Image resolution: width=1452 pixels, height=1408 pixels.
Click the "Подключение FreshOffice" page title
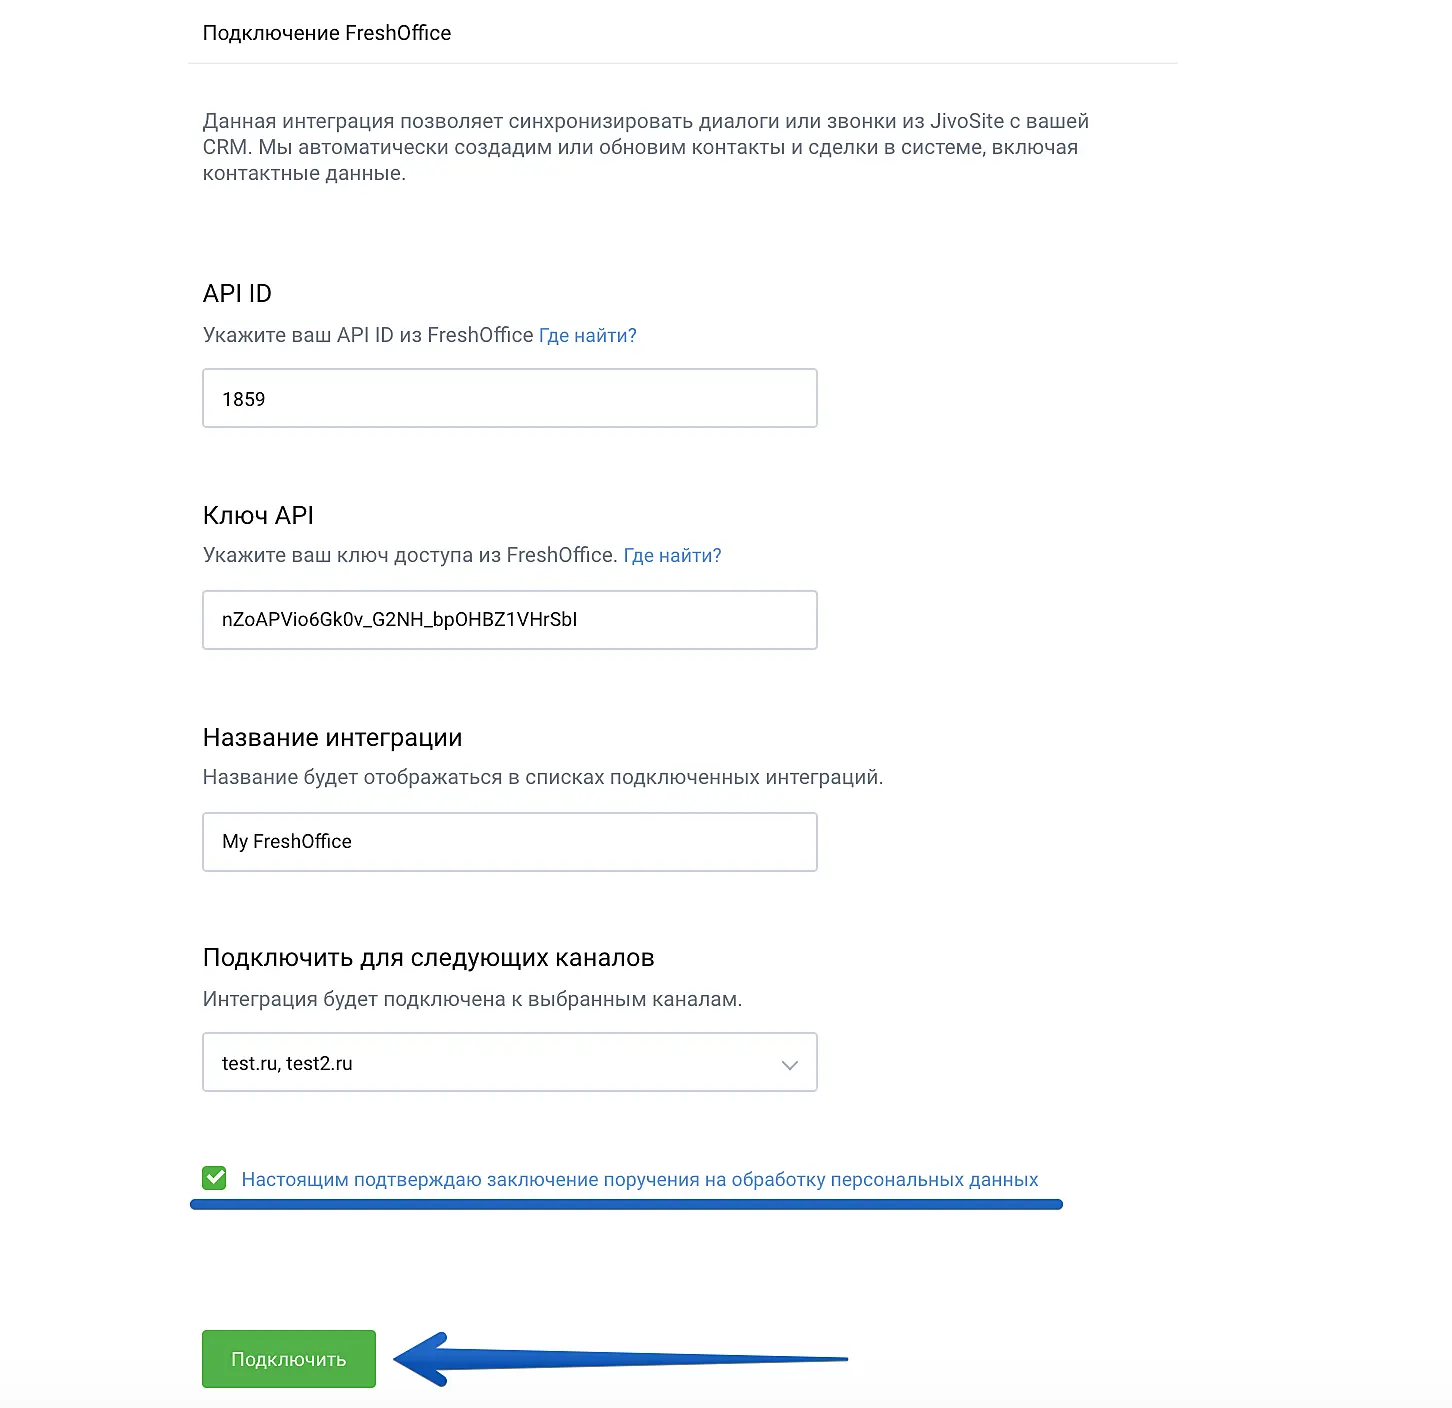coord(326,33)
